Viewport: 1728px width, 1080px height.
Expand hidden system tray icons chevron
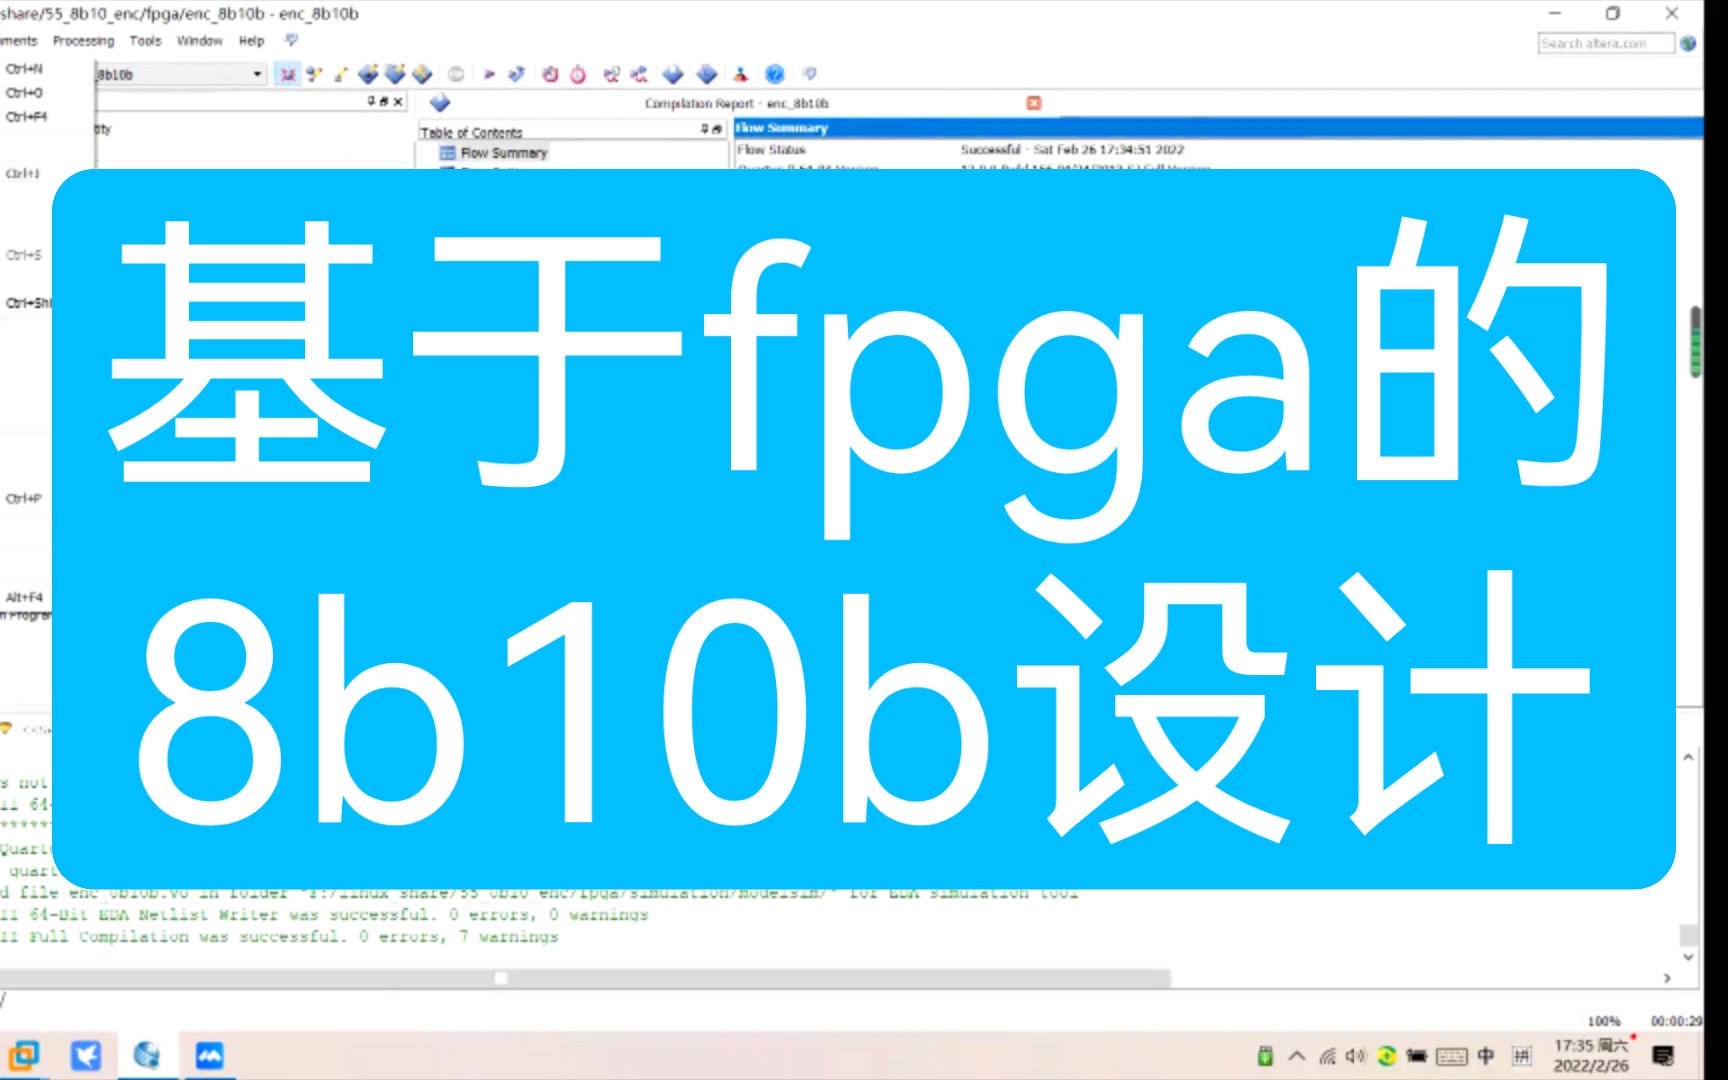[1297, 1055]
